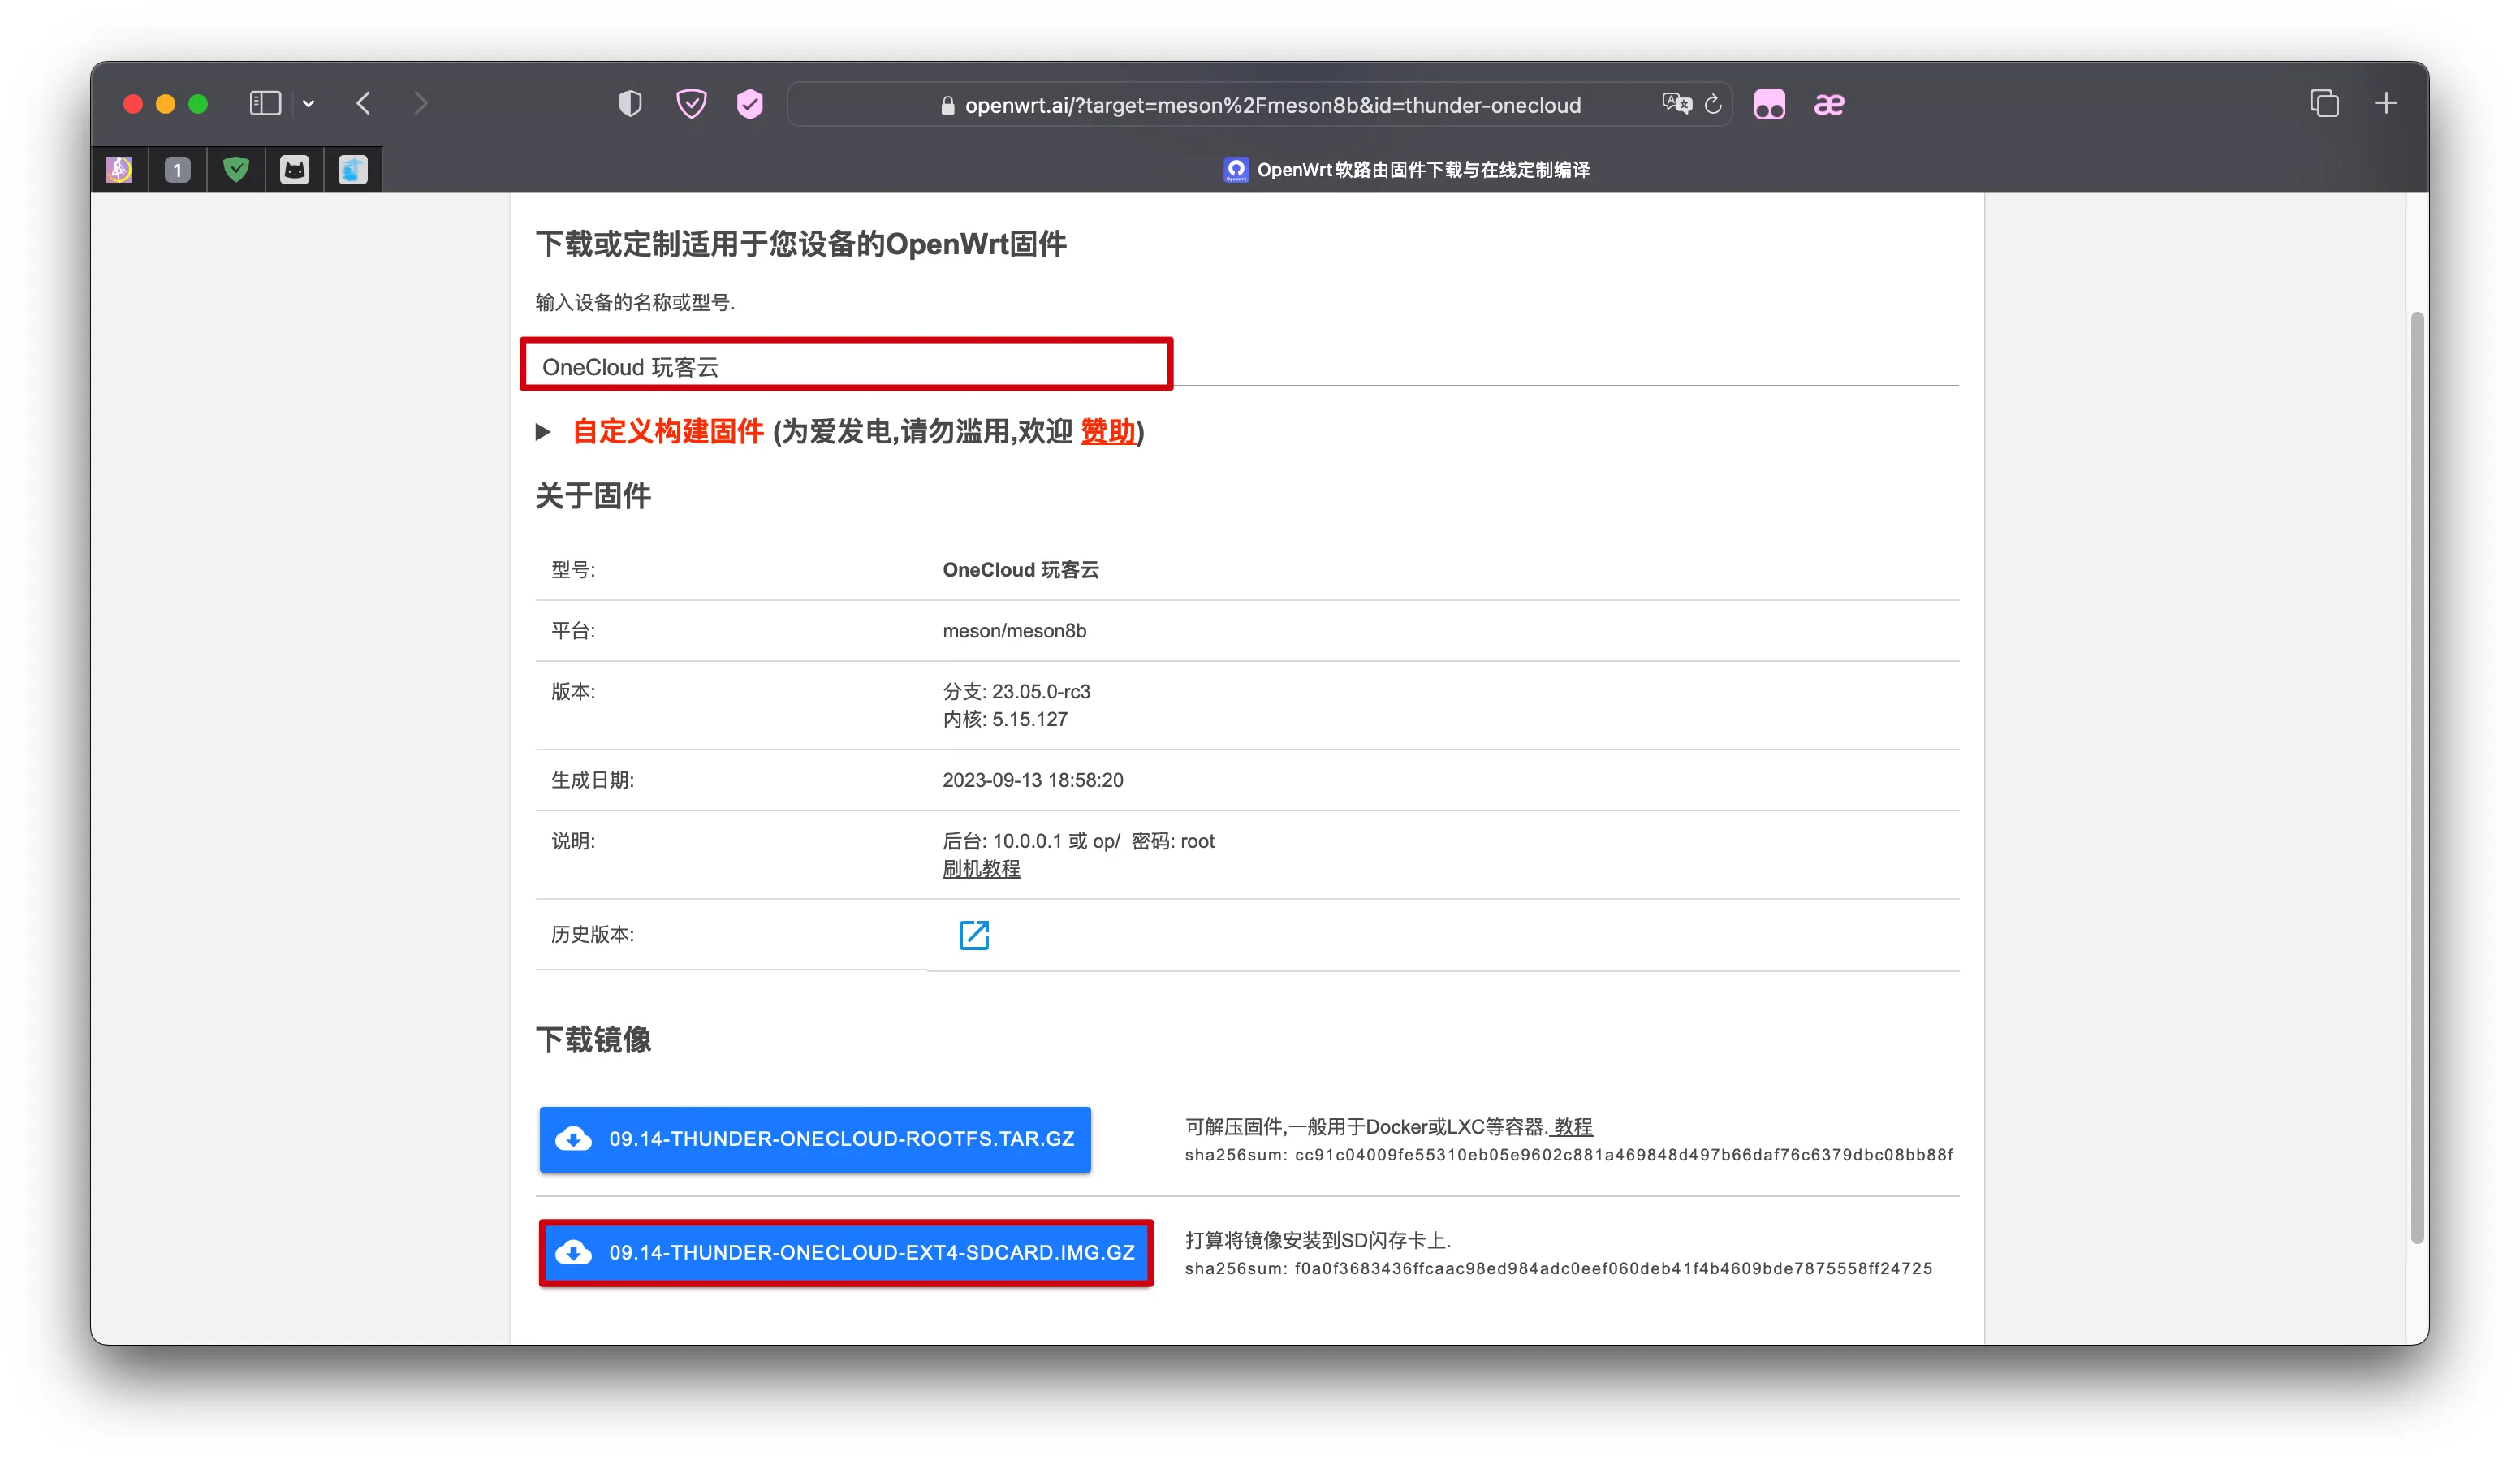Click the branch text 分支: 23.05.0-rc3

tap(1016, 692)
